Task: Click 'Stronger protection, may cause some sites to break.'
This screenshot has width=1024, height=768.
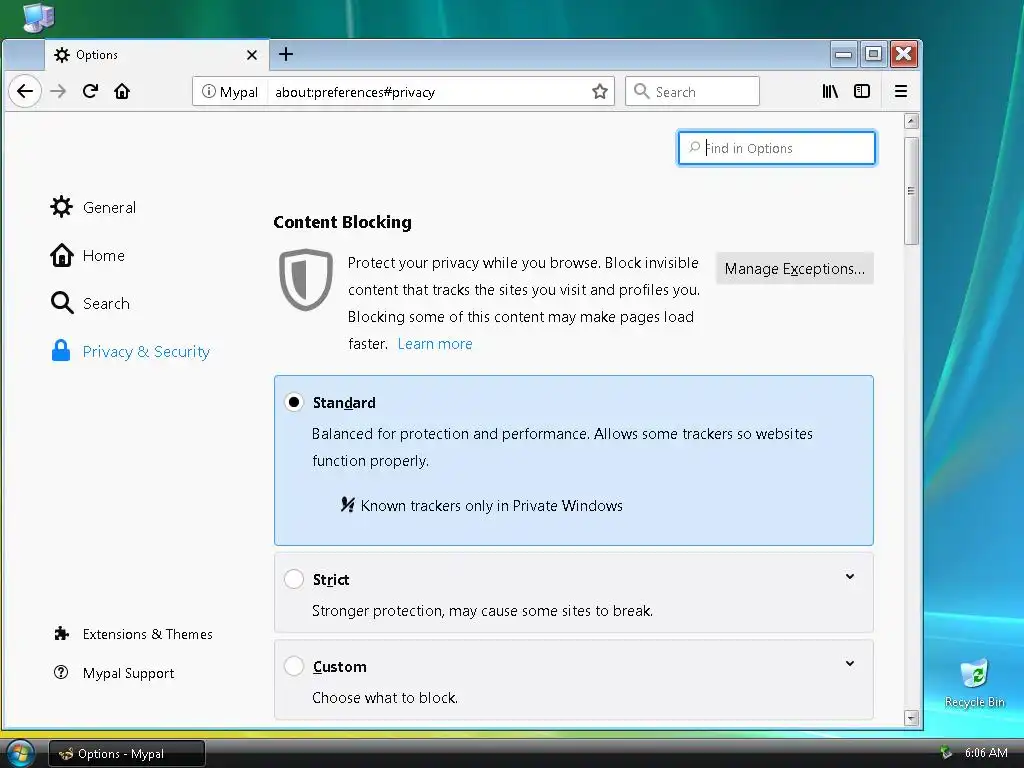Action: click(x=482, y=611)
